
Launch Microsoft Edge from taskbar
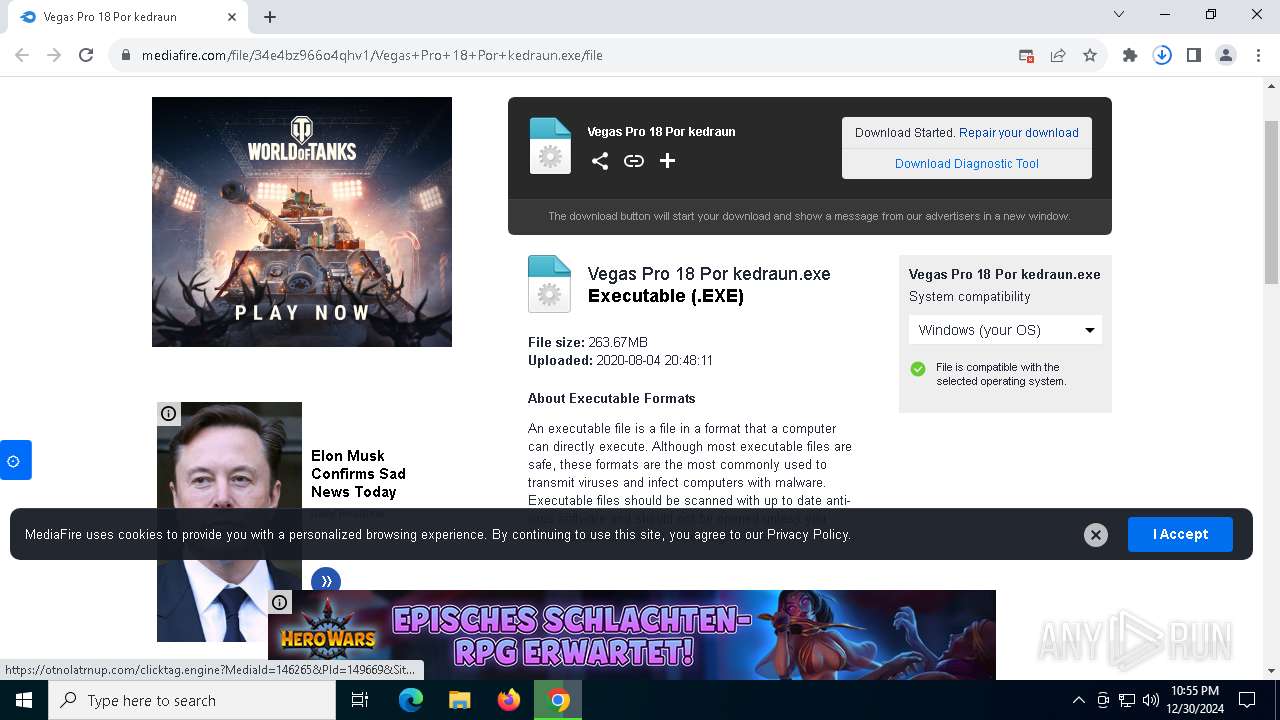coord(411,700)
